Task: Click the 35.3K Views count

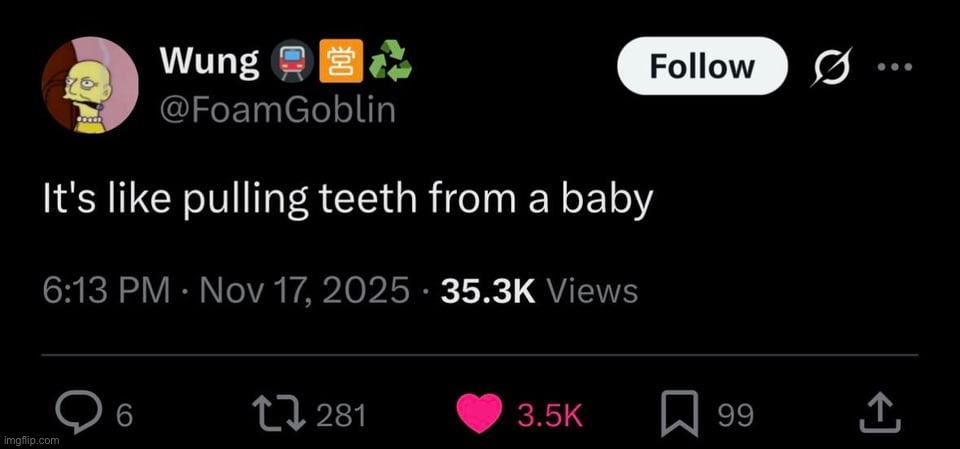Action: 535,290
